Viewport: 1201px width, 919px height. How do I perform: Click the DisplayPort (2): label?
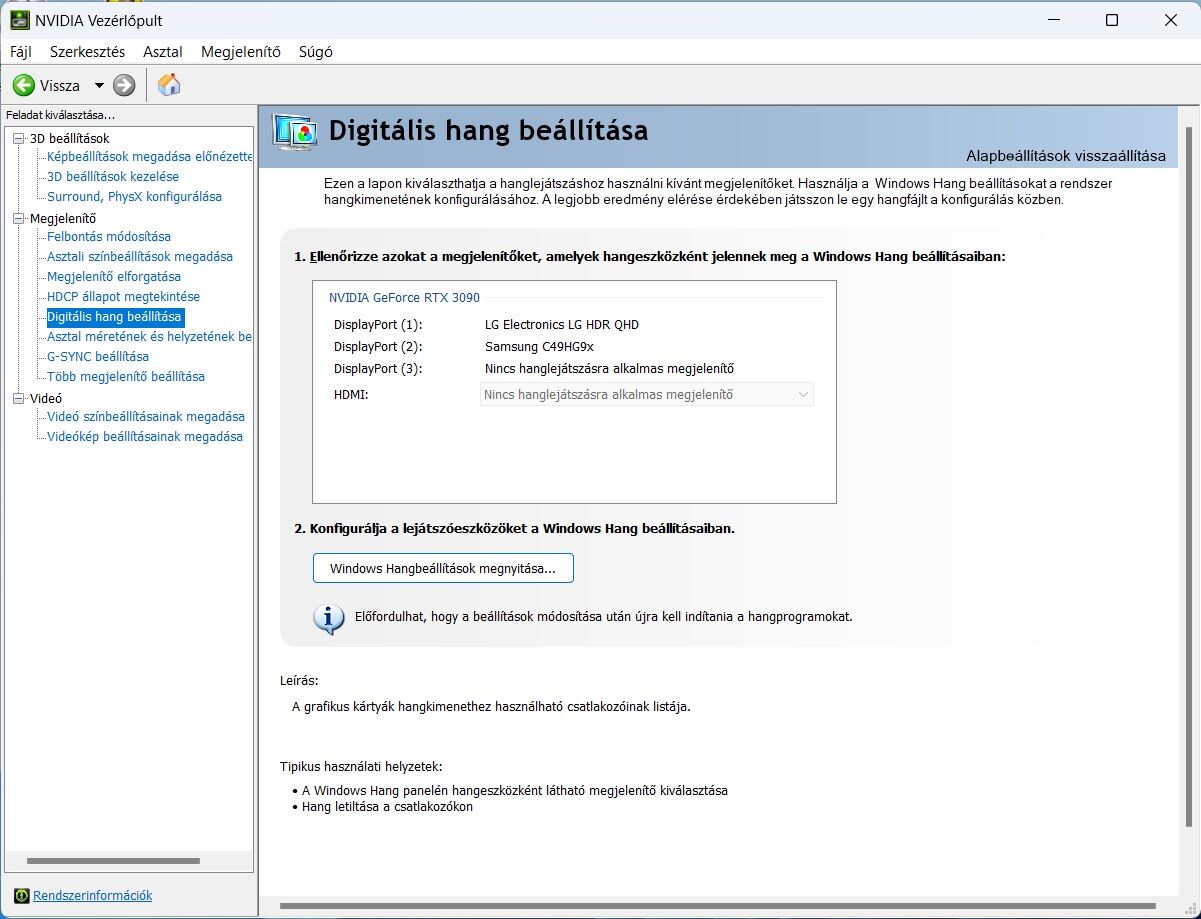pos(378,347)
